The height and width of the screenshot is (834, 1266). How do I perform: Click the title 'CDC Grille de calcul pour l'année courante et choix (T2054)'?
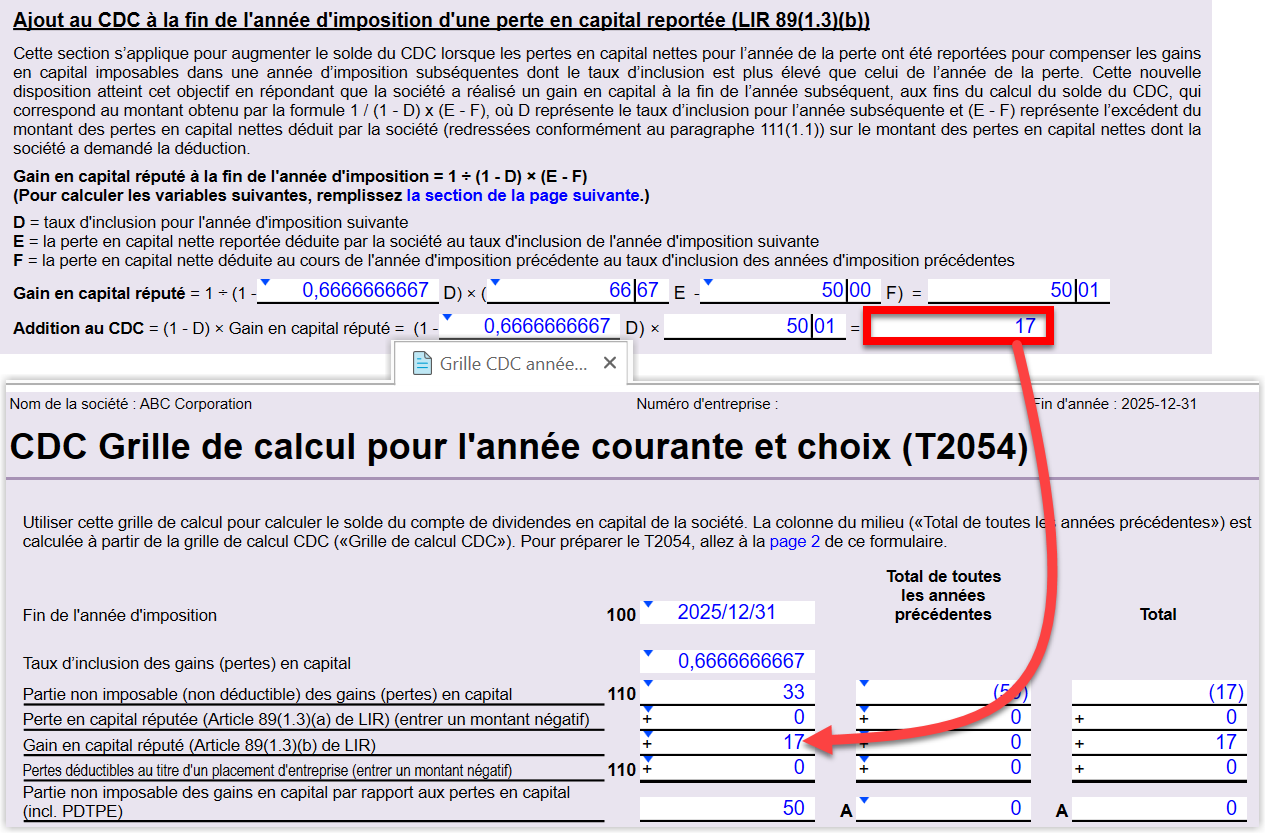(x=519, y=447)
